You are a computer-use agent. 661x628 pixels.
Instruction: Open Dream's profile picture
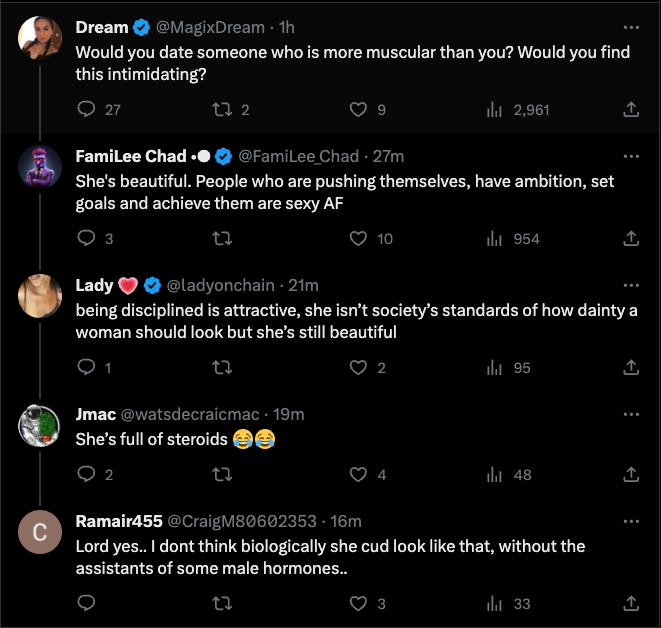[x=40, y=38]
